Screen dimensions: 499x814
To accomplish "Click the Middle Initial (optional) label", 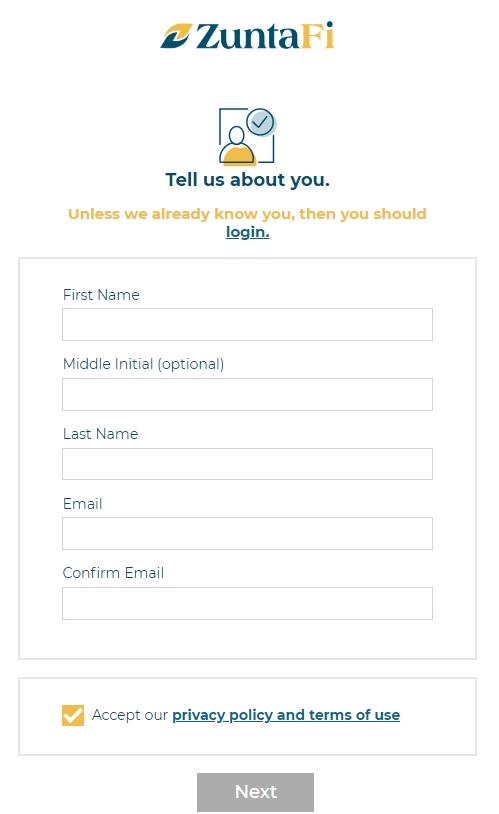I will pos(143,364).
